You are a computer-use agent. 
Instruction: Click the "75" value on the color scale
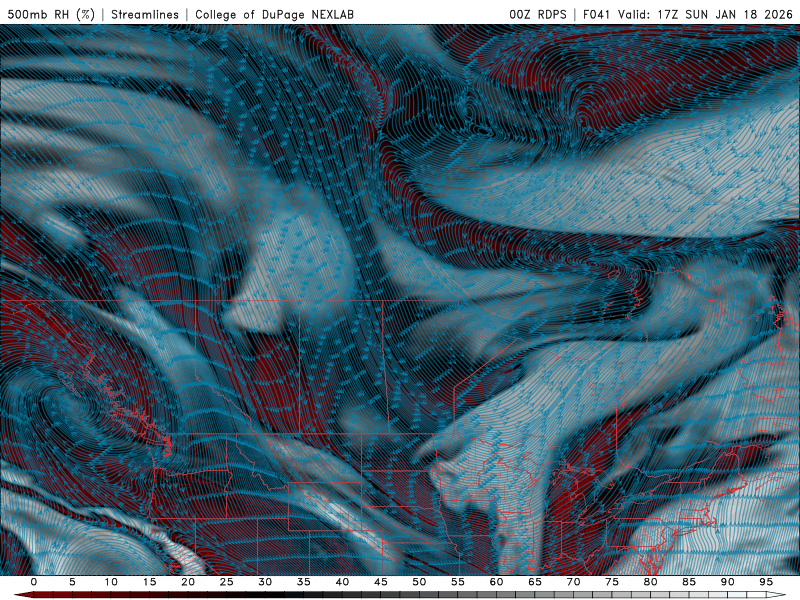coord(612,582)
